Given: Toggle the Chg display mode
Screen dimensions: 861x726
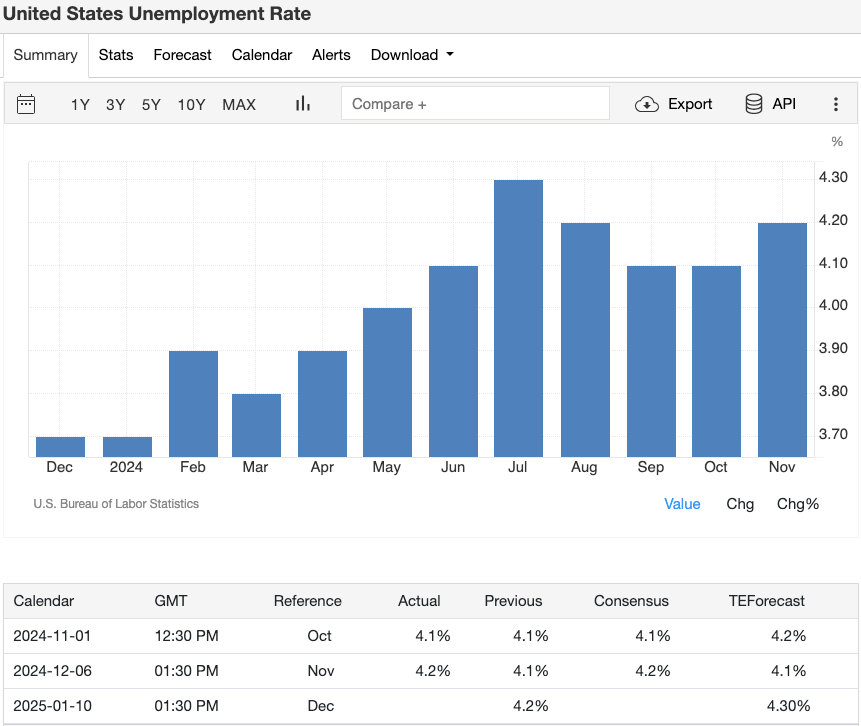Looking at the screenshot, I should (740, 504).
